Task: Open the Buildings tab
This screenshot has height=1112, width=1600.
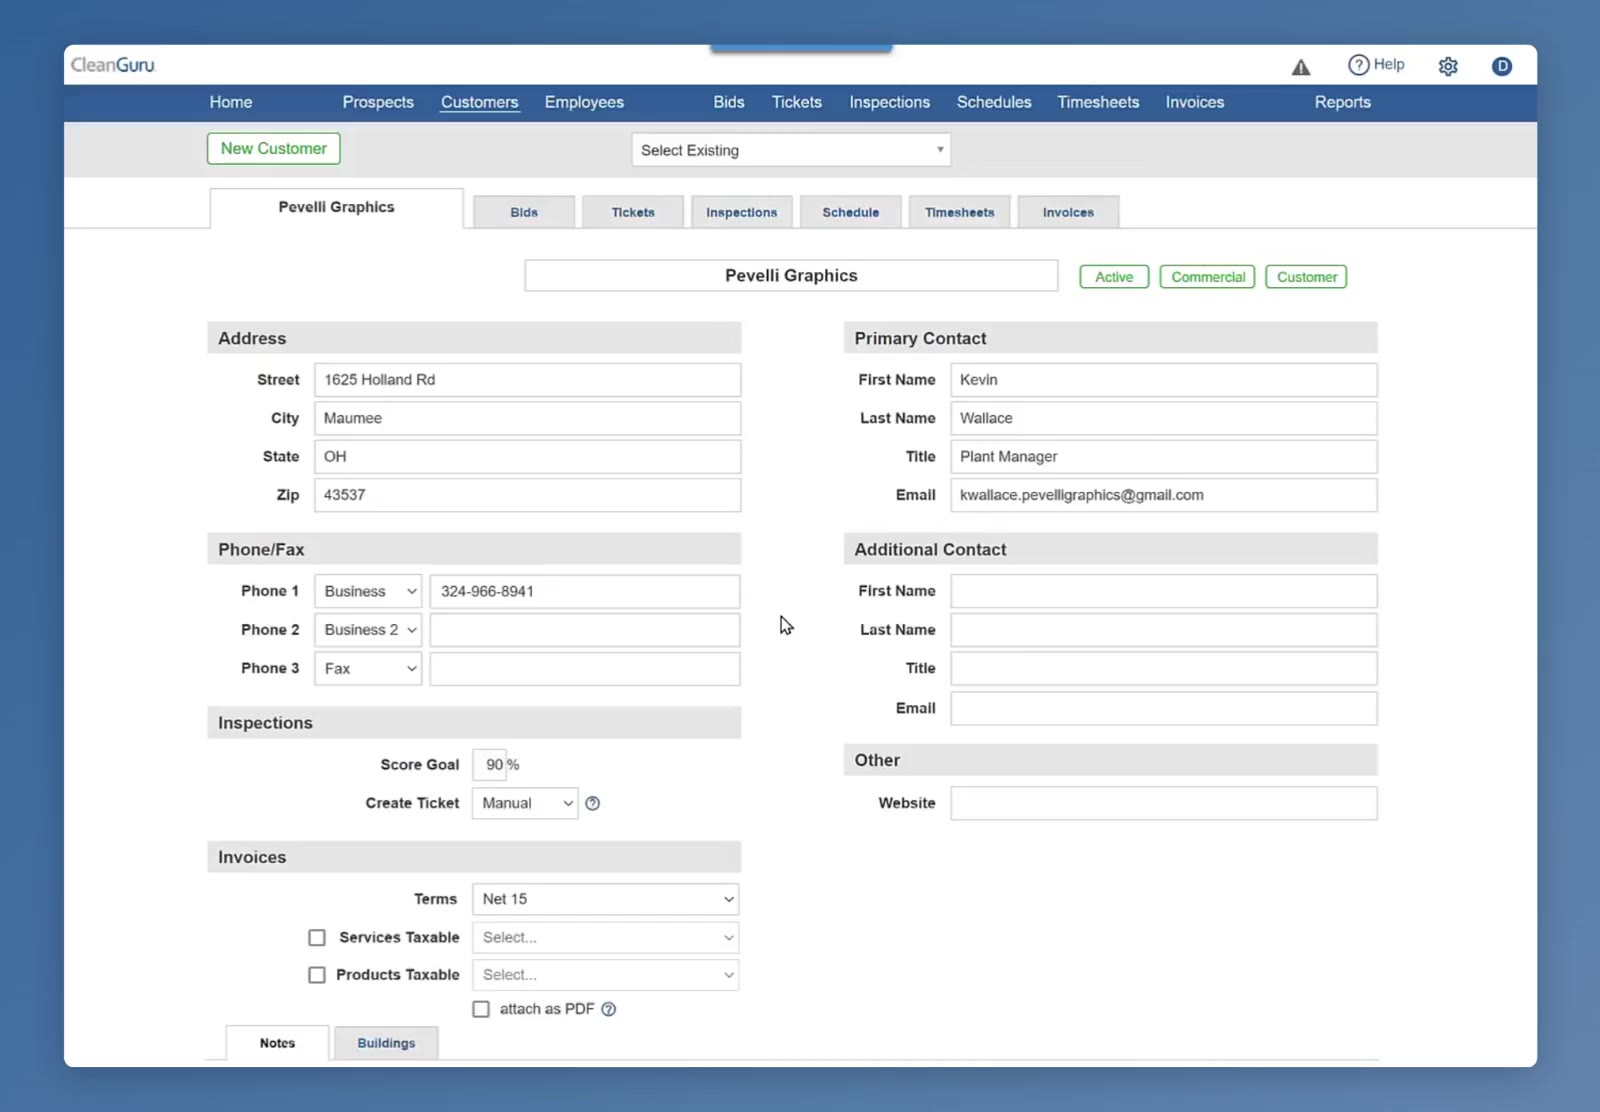Action: (x=386, y=1043)
